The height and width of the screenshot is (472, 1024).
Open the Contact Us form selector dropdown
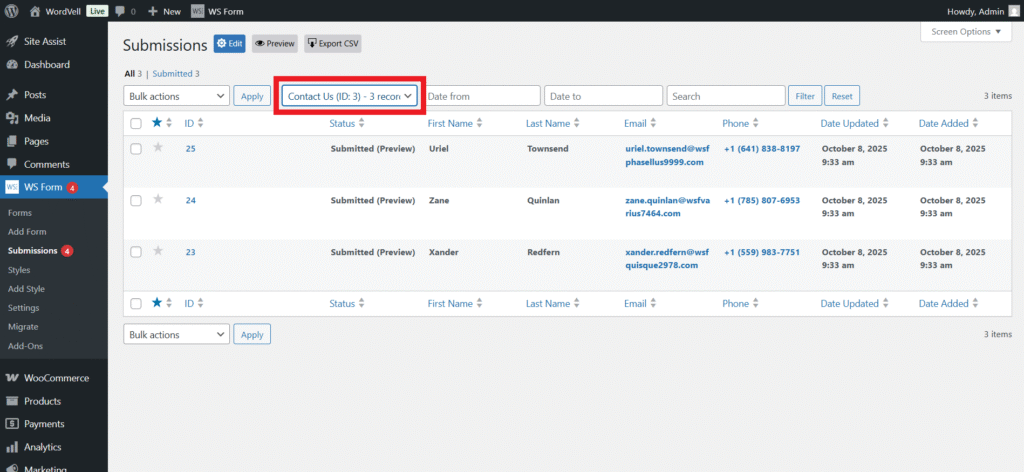click(349, 96)
